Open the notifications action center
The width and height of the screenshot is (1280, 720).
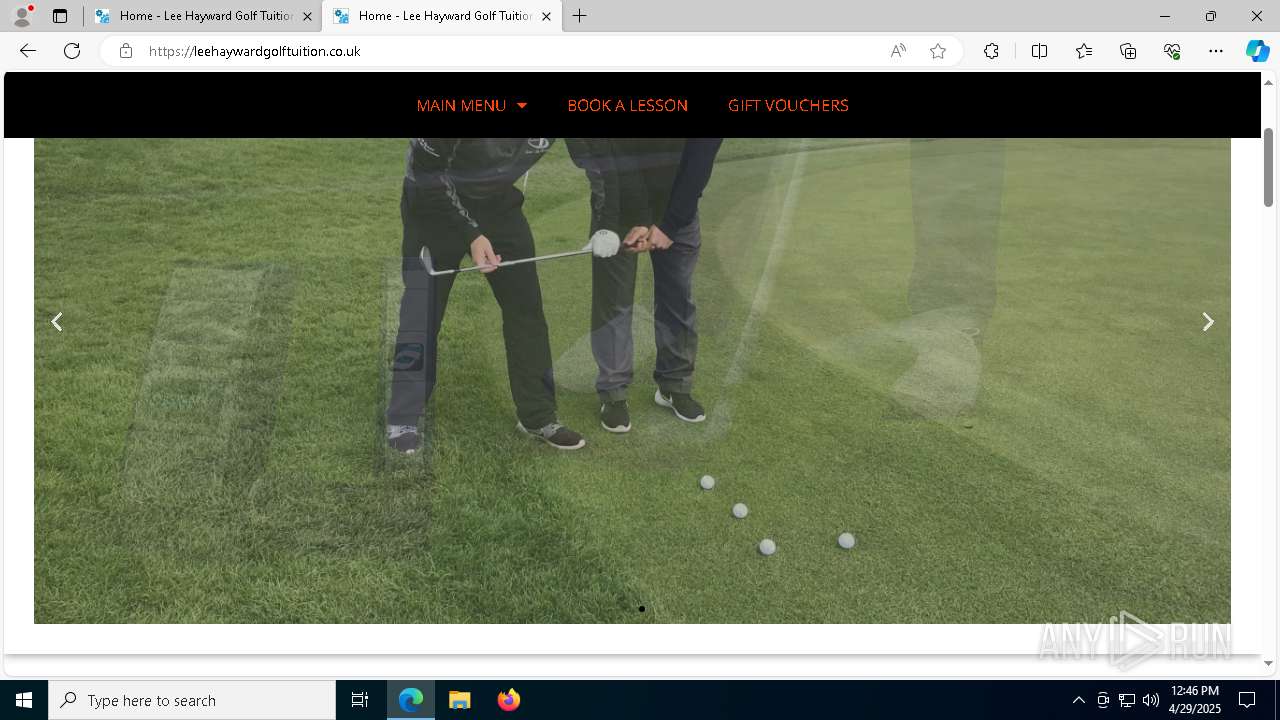point(1247,700)
